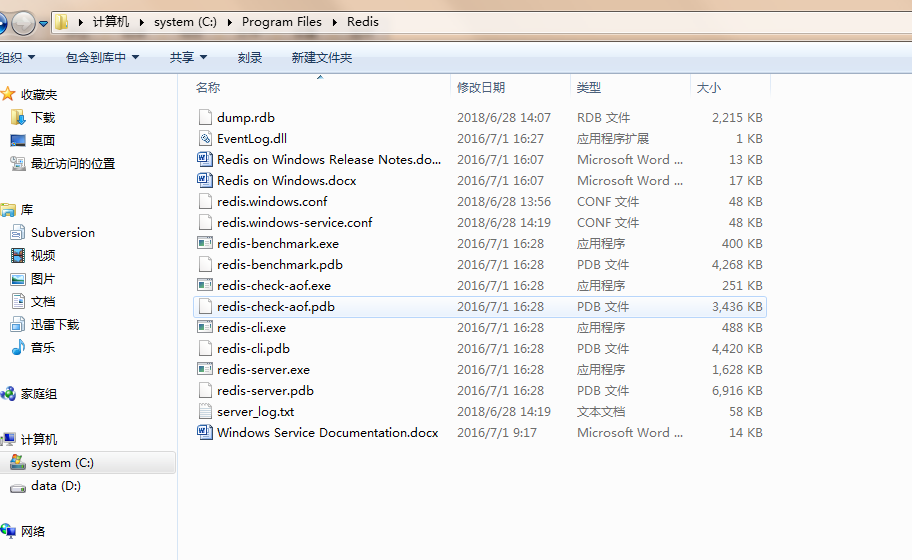The height and width of the screenshot is (560, 912).
Task: Click the redis-check-aof.exe application icon
Action: [205, 285]
